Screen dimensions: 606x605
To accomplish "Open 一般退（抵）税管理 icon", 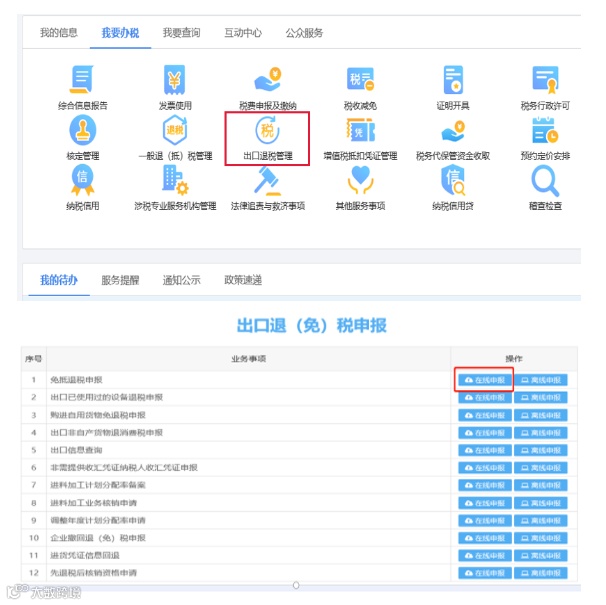I will [x=175, y=130].
